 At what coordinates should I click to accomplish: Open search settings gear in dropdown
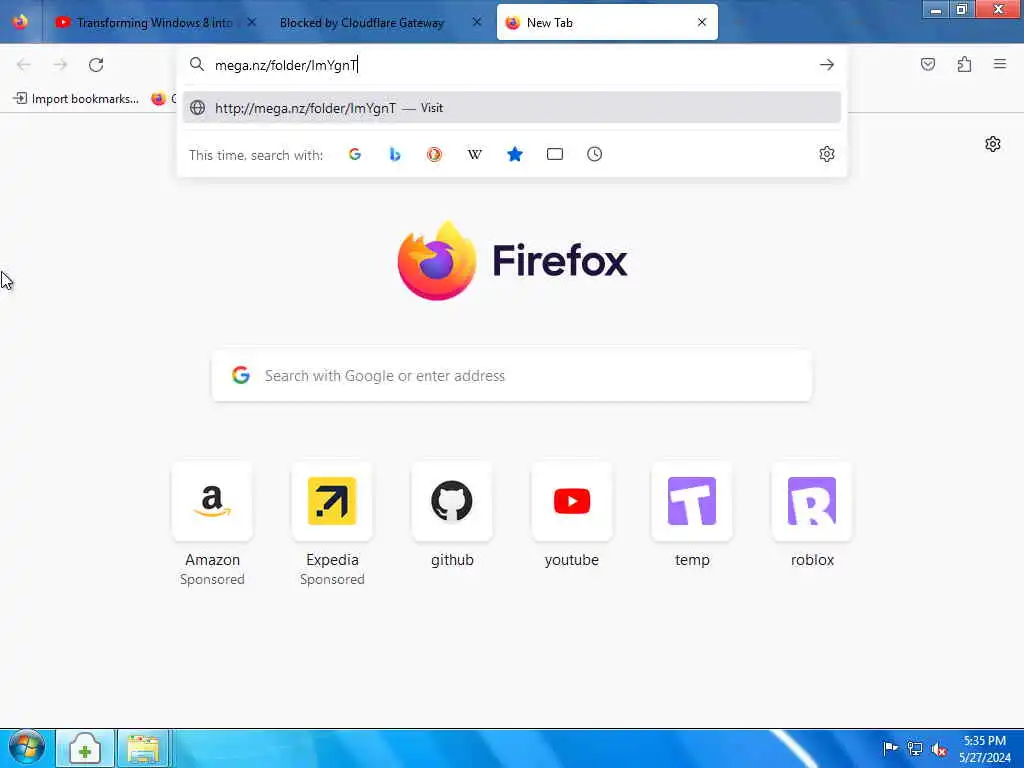[x=827, y=154]
